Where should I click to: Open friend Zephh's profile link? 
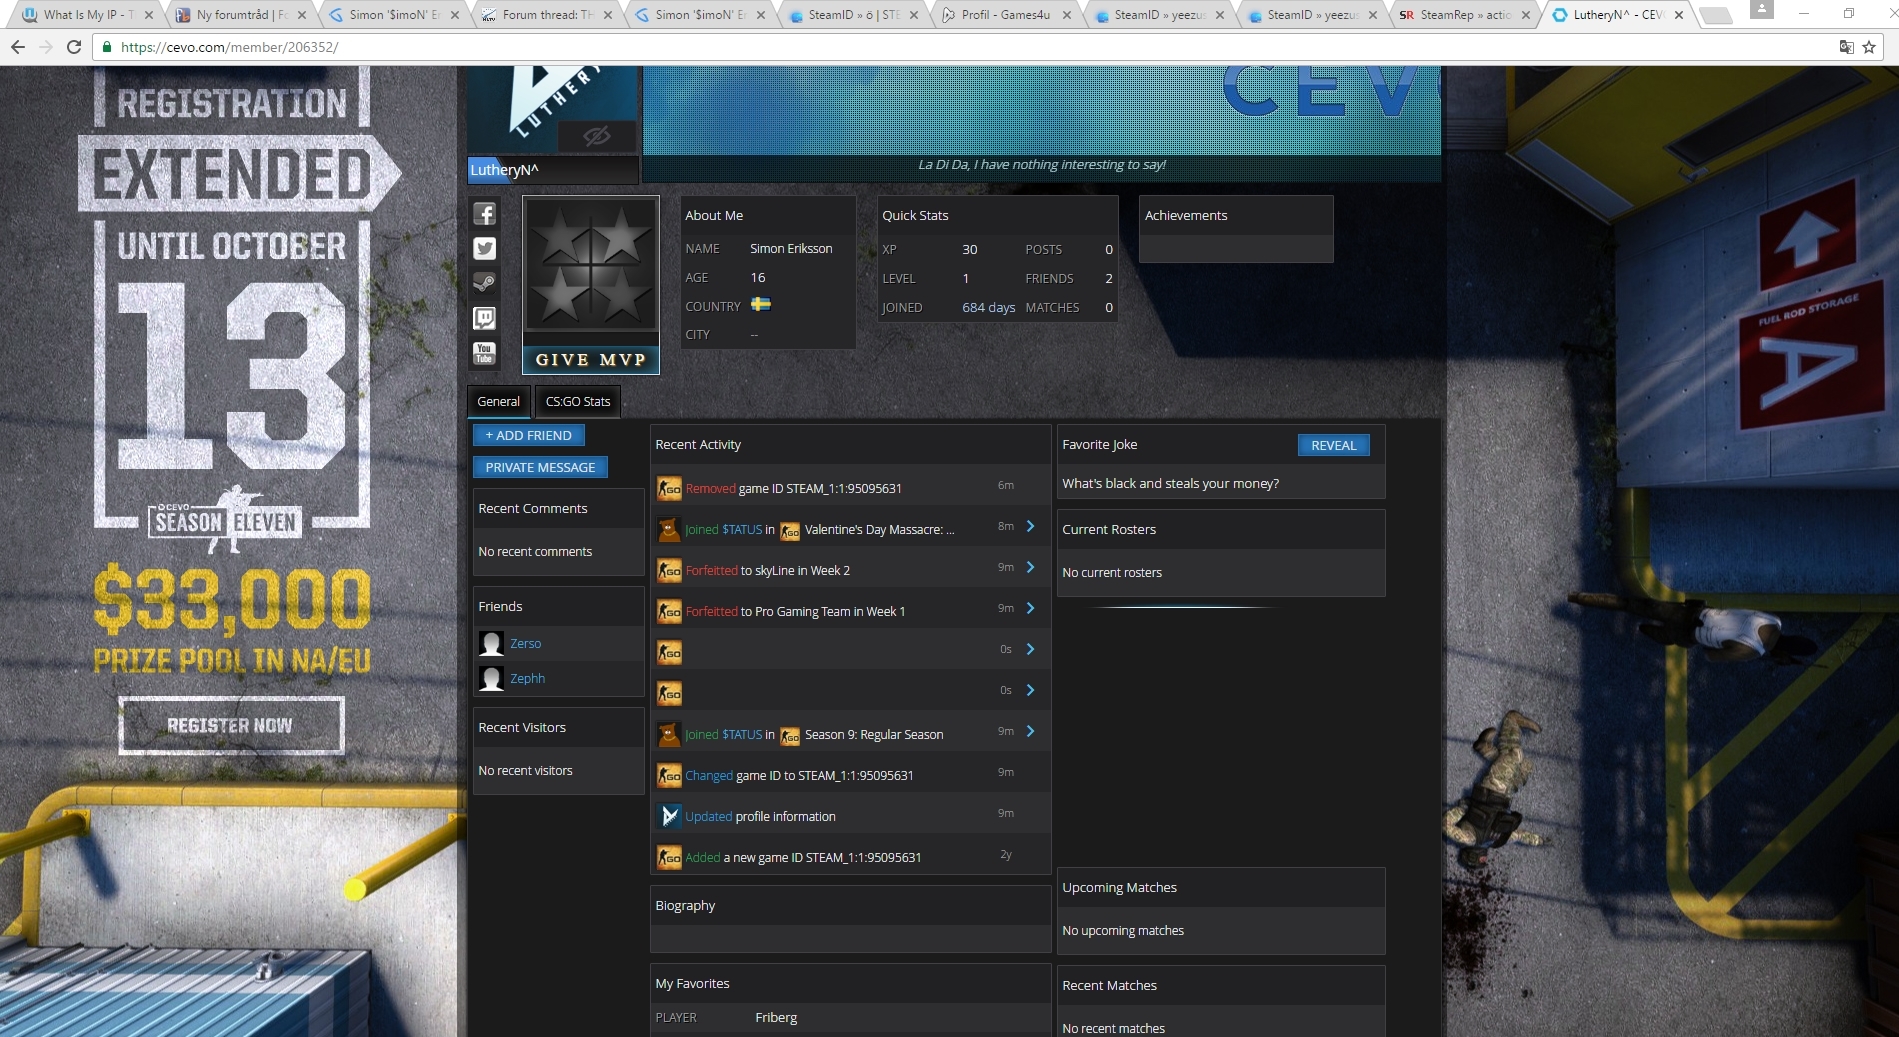[x=528, y=679]
